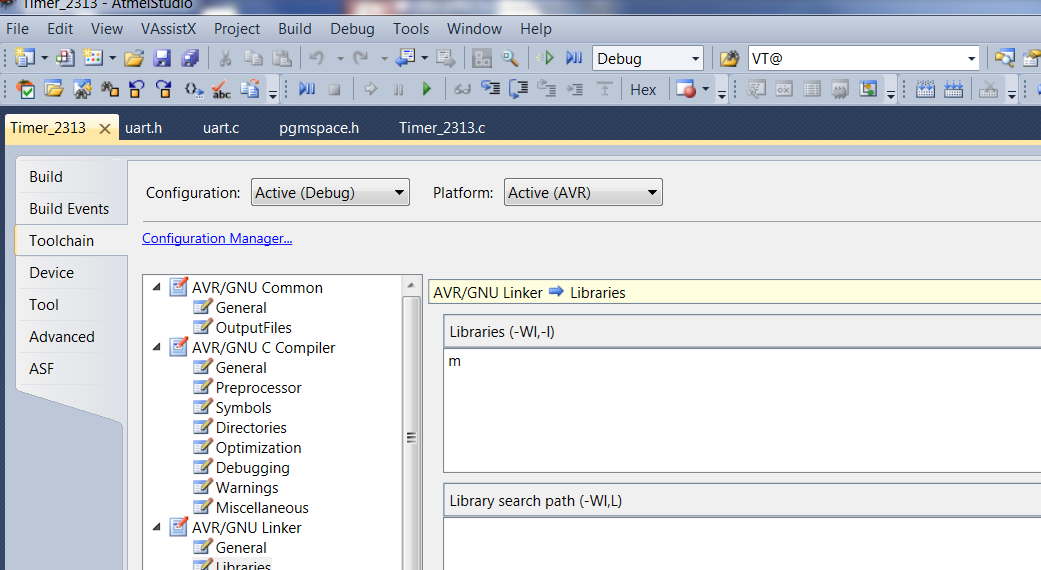Switch to the pgmspace.h tab
1041x570 pixels.
[319, 127]
